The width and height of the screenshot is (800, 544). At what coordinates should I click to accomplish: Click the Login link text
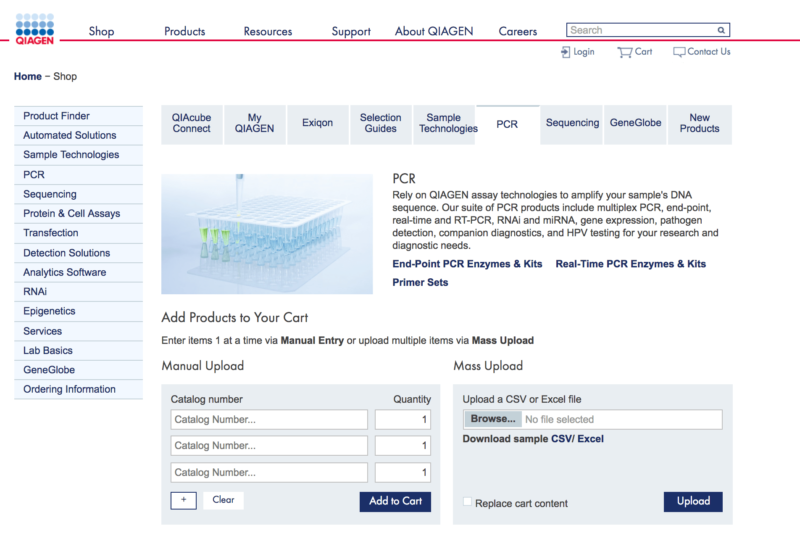coord(584,52)
